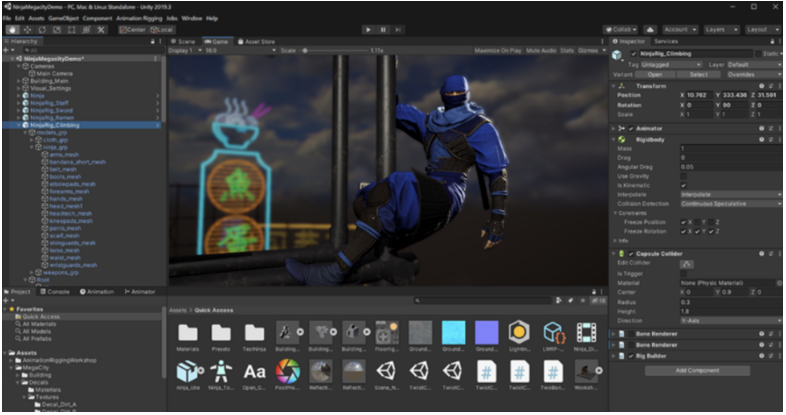Switch to the Services tab
Image resolution: width=786 pixels, height=415 pixels.
click(666, 41)
